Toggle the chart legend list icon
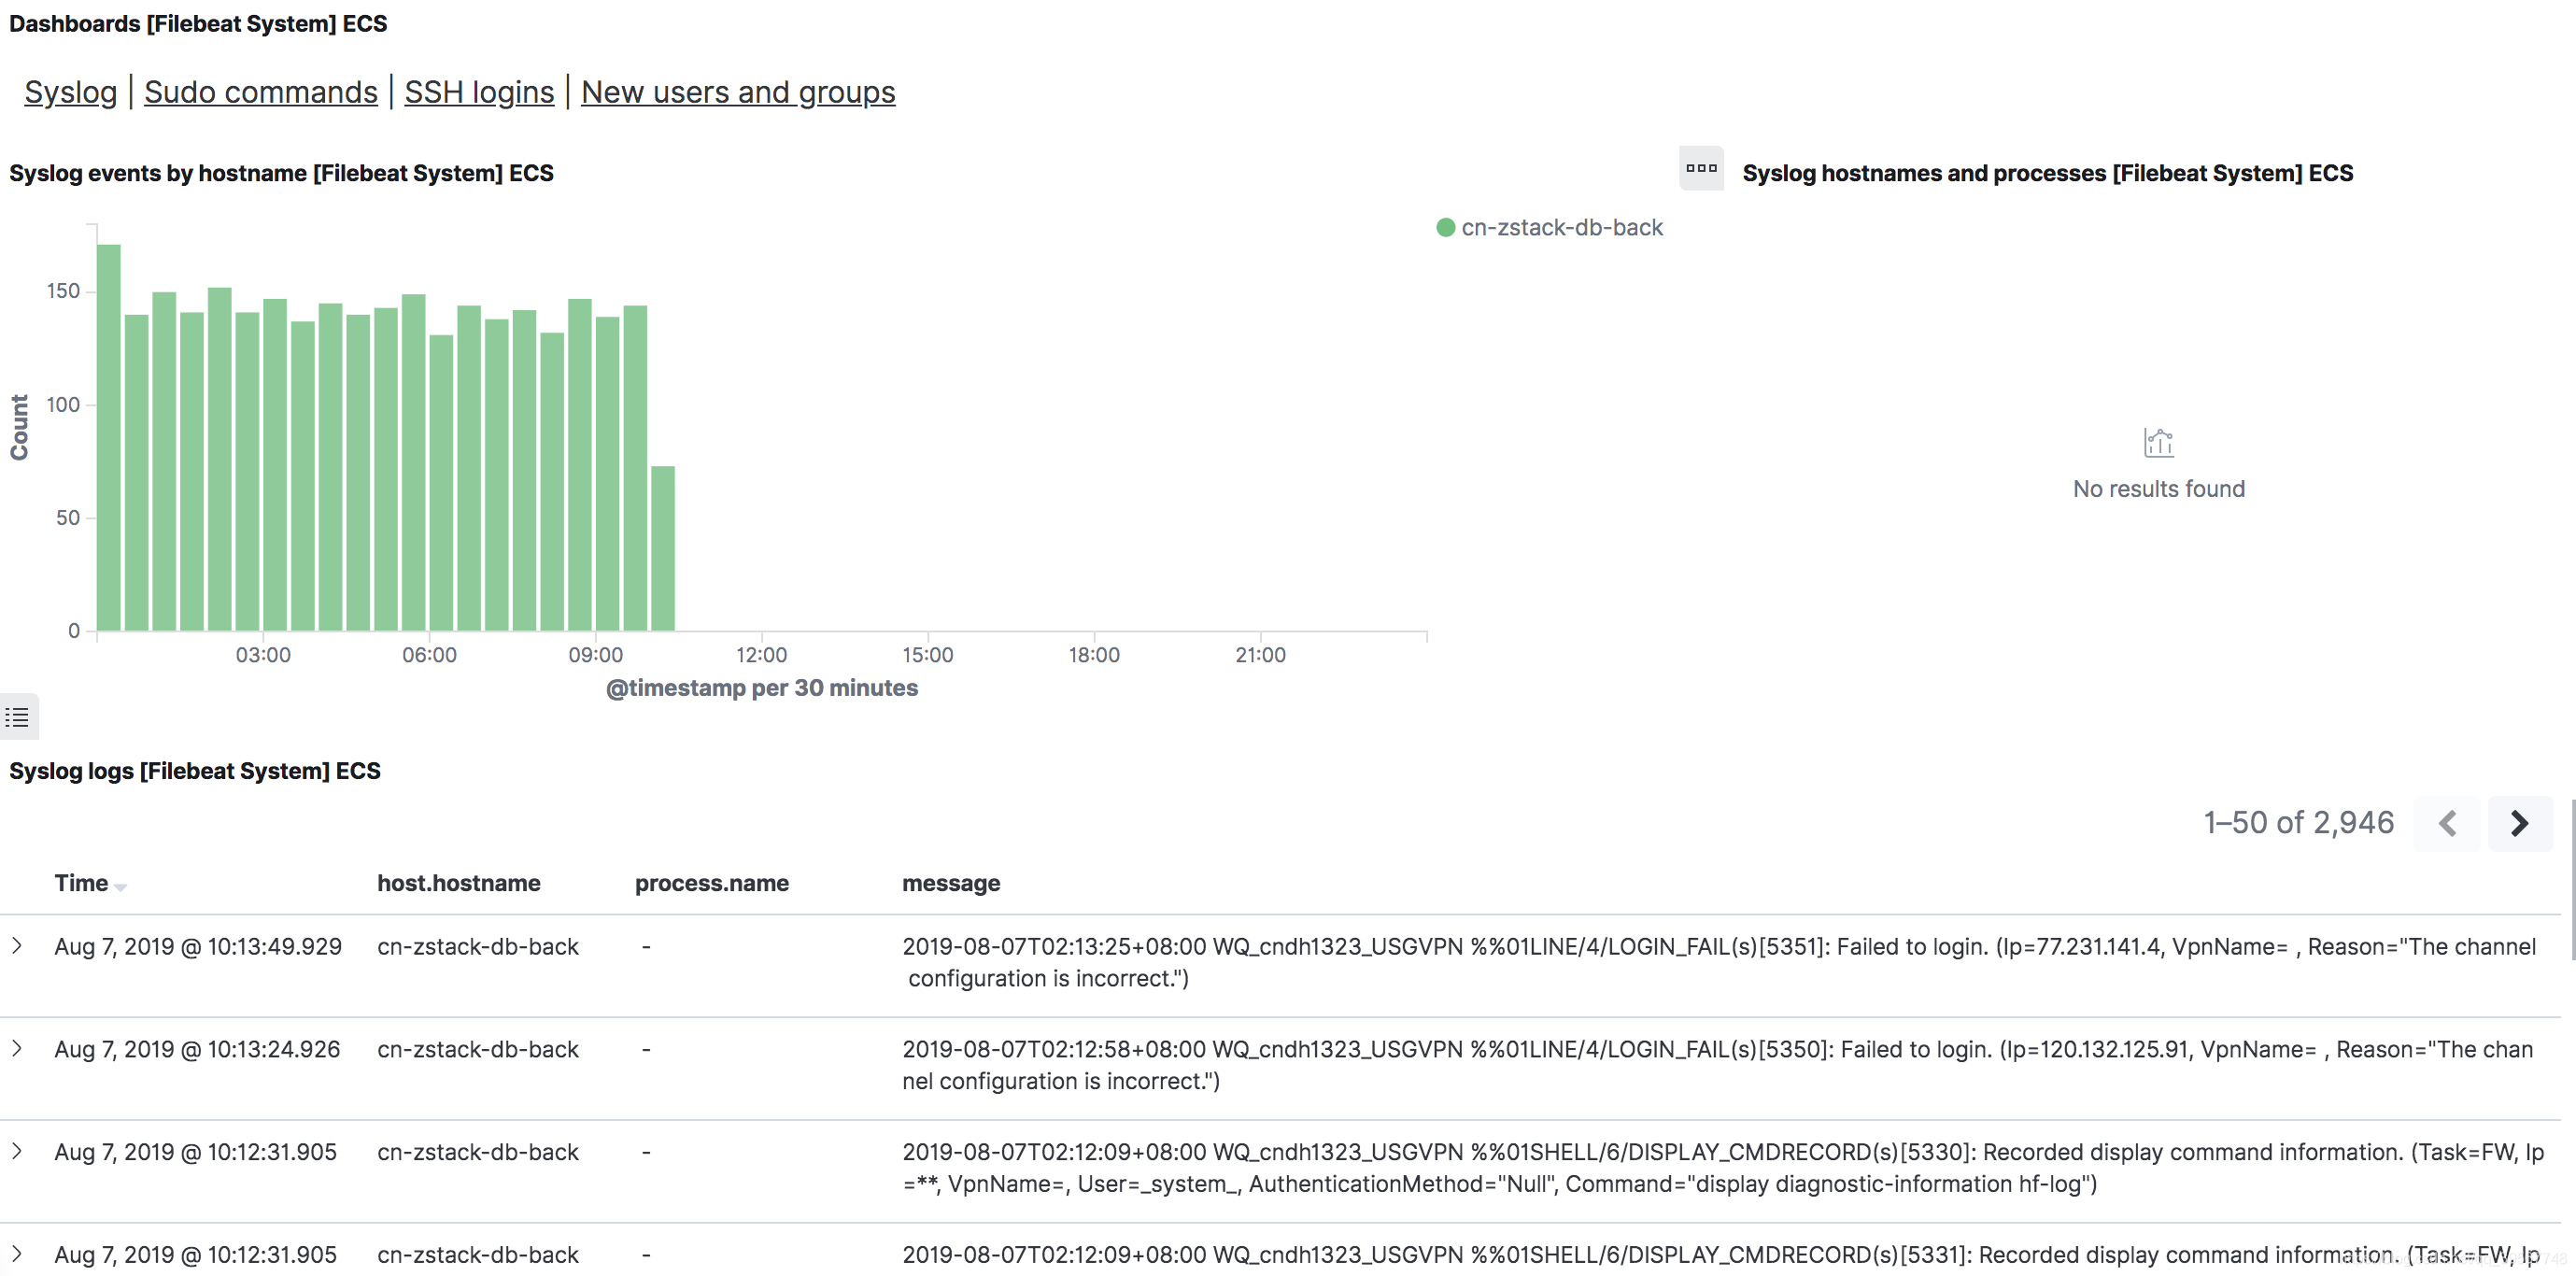2576x1276 pixels. click(17, 717)
